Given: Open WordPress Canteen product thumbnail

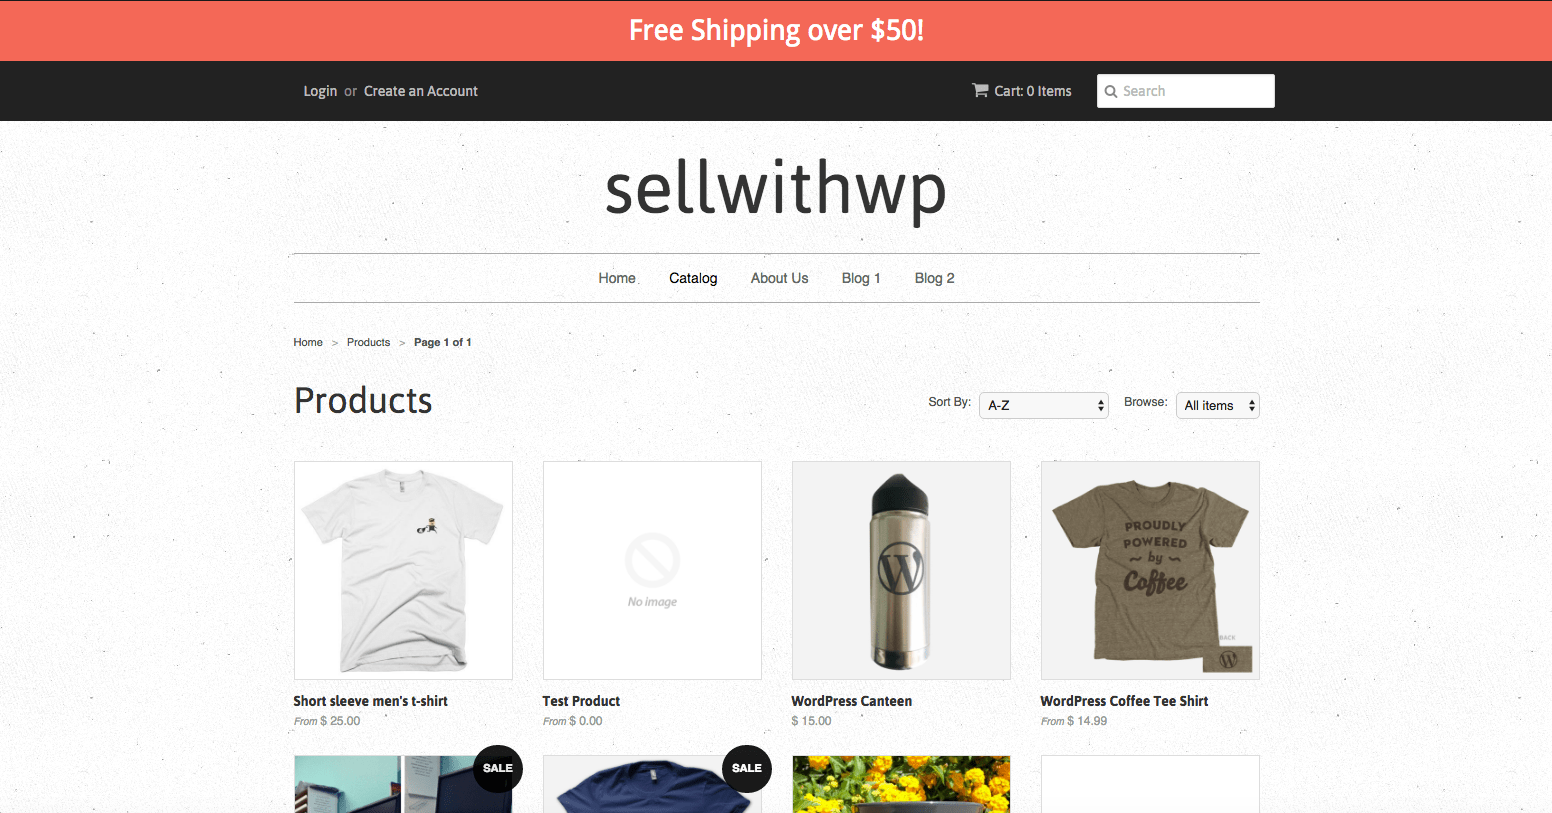Looking at the screenshot, I should click(x=901, y=570).
